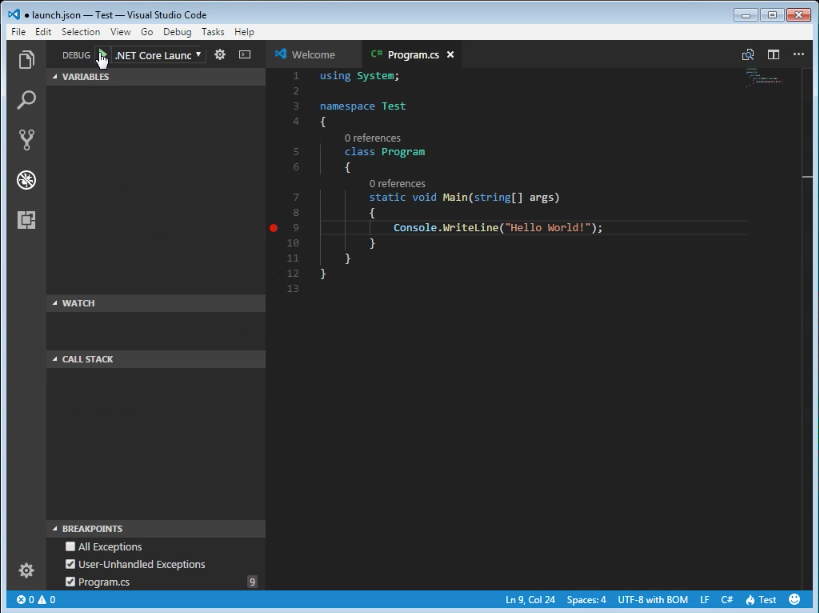Click the Visual Studio Code logo in title bar
This screenshot has width=819, height=613.
click(14, 14)
